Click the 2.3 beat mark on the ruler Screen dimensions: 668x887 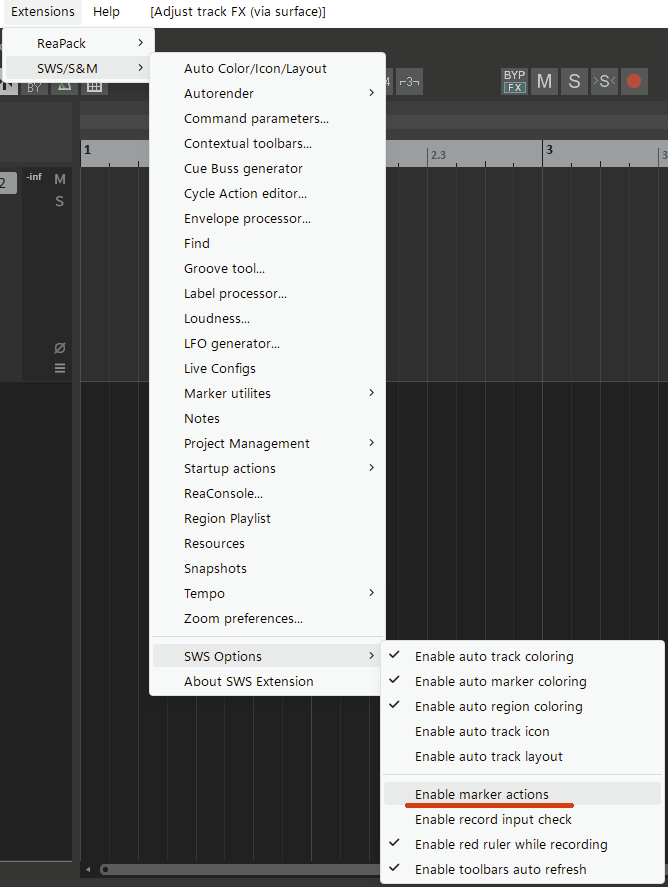click(438, 155)
